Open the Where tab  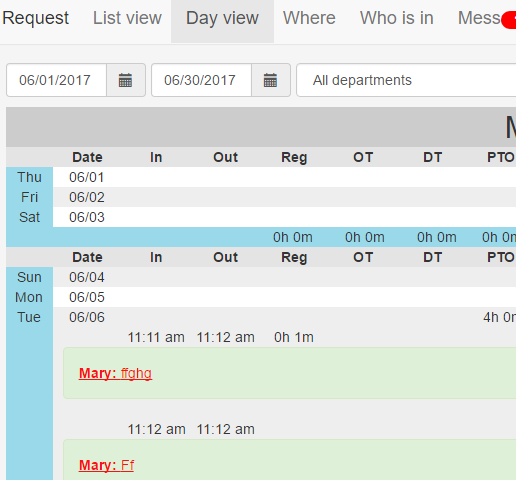coord(309,18)
